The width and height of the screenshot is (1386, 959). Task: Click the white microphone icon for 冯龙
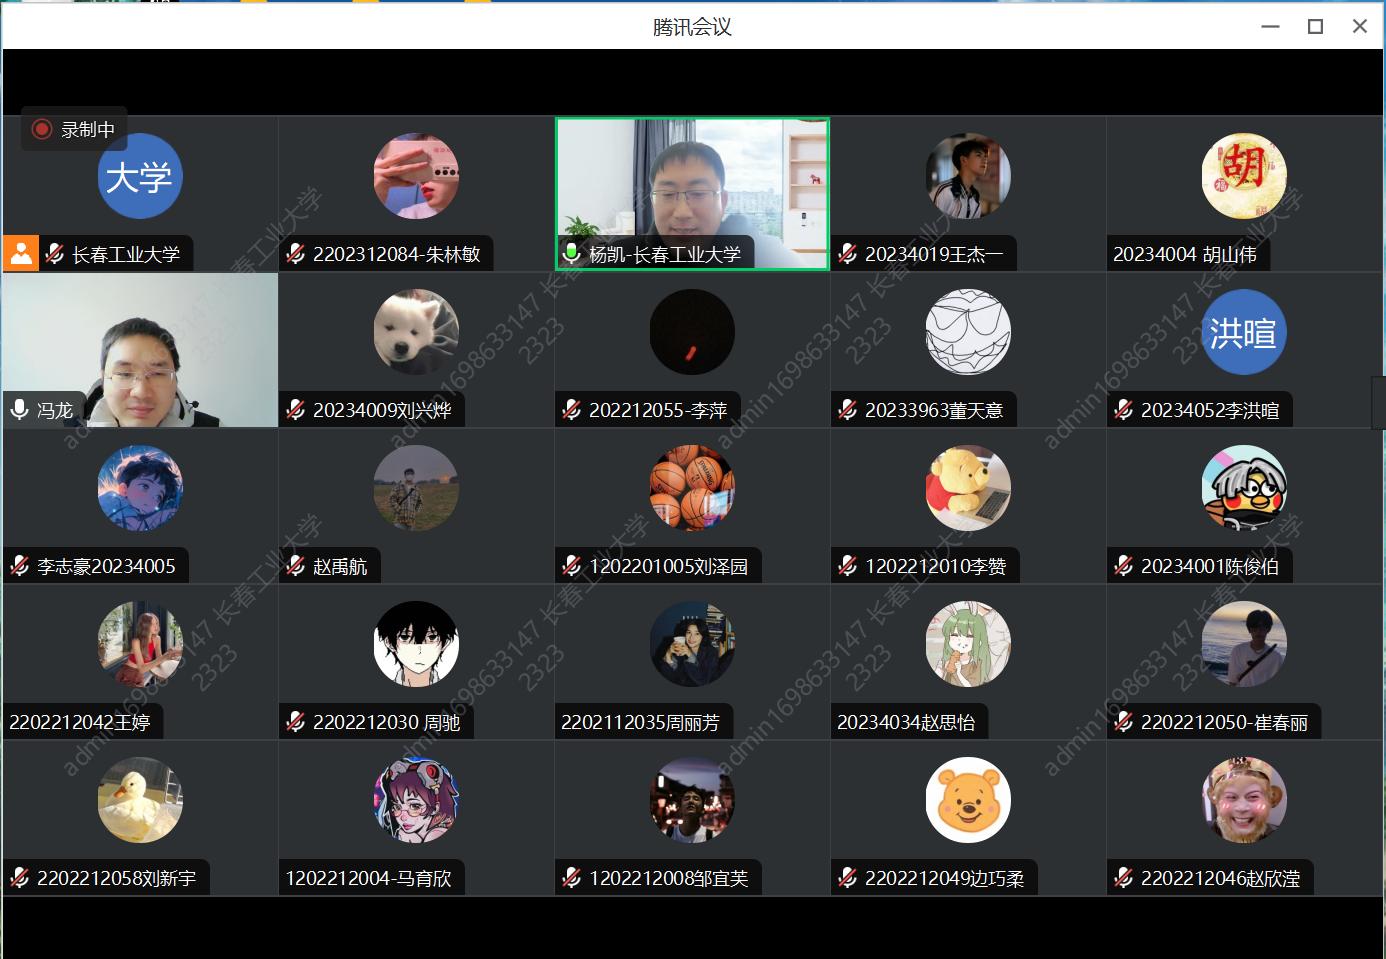pyautogui.click(x=19, y=409)
